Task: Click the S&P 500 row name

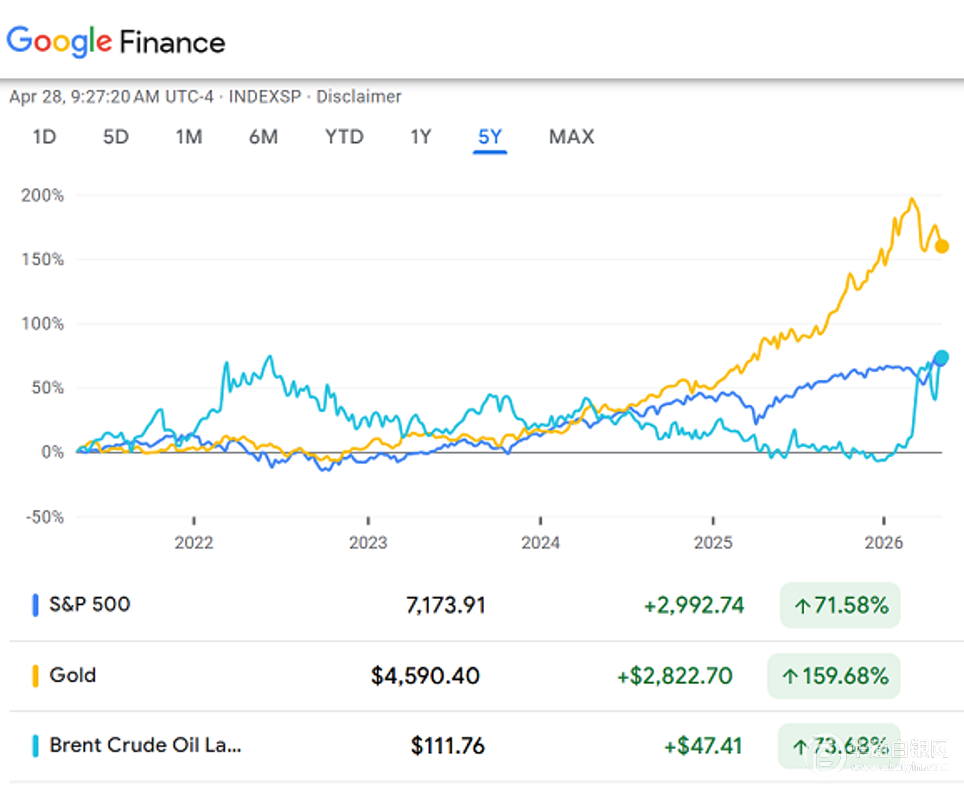Action: tap(90, 604)
